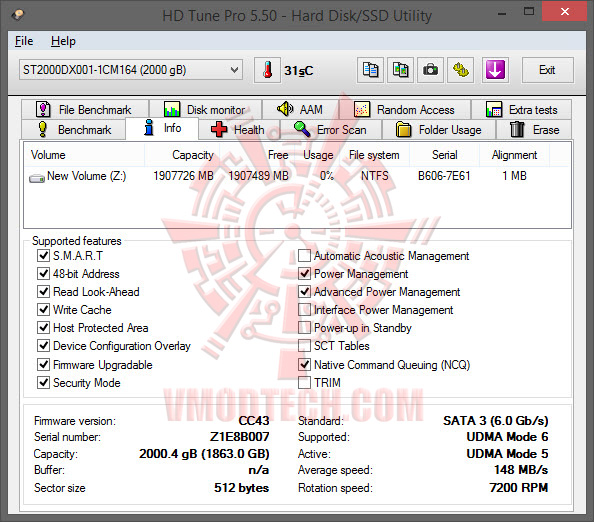Click the serial number Z1E8B007 value
Screen dimensions: 594x522
(239, 437)
